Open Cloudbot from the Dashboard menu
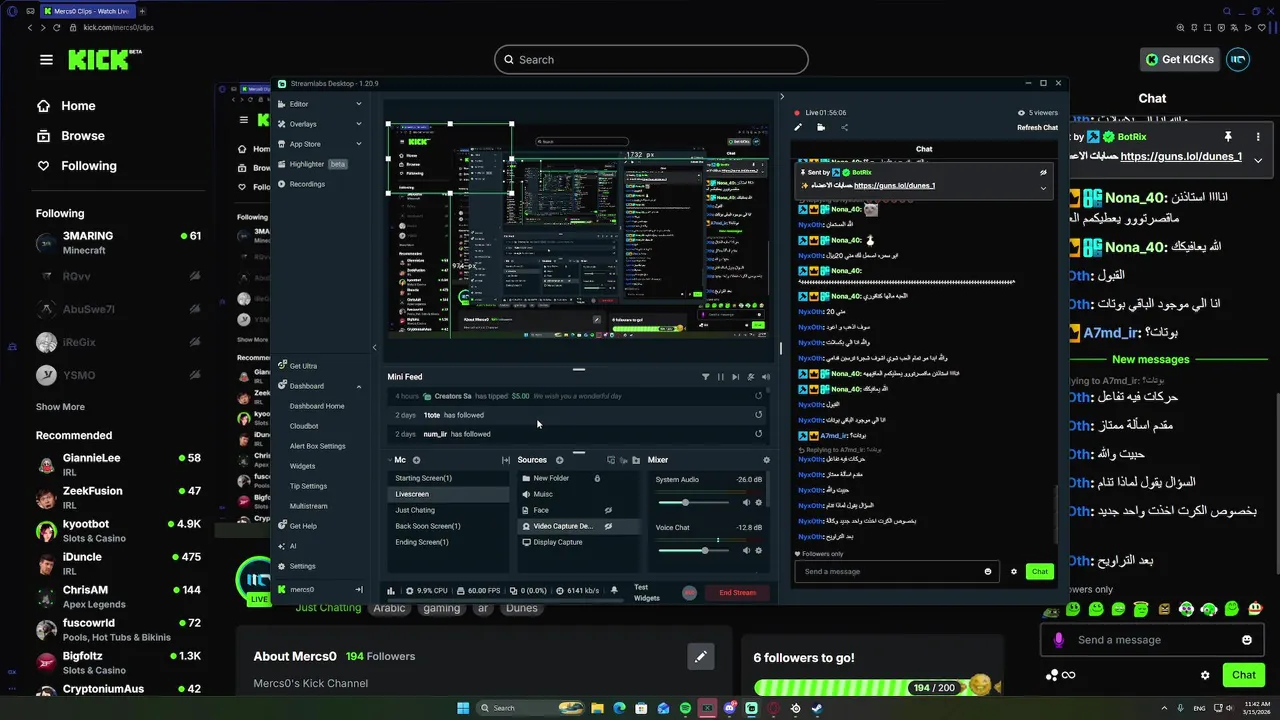The width and height of the screenshot is (1280, 720). tap(304, 426)
